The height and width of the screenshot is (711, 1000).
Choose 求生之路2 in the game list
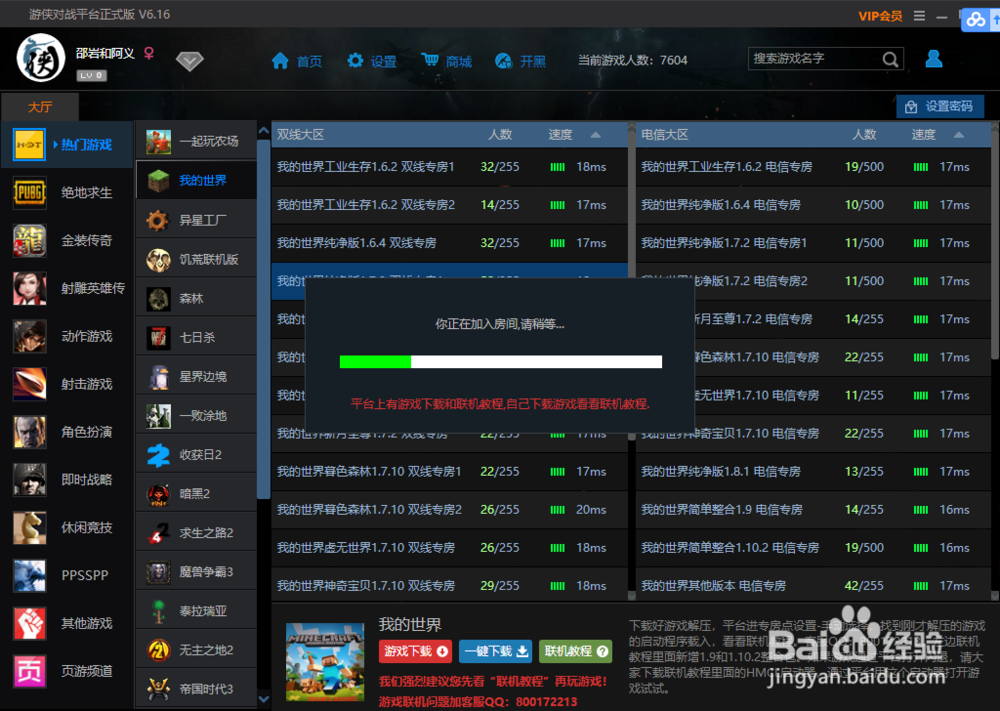(x=196, y=532)
